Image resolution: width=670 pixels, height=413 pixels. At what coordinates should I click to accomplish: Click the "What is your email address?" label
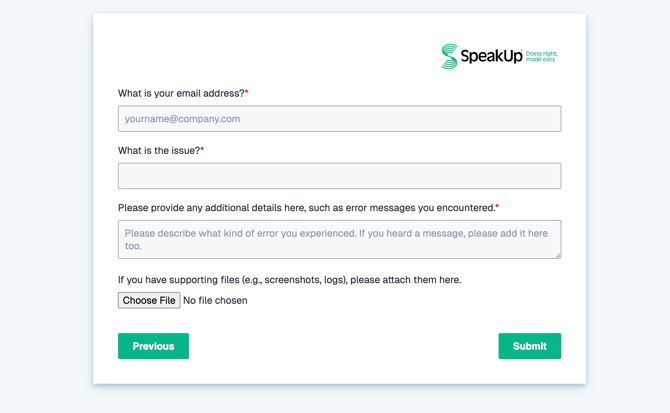pyautogui.click(x=180, y=93)
